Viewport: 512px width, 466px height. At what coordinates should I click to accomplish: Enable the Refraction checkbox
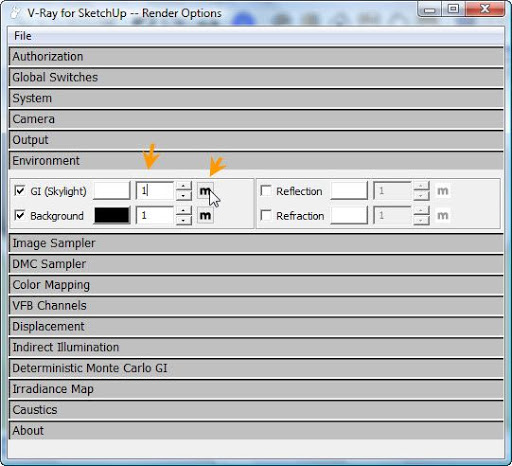pyautogui.click(x=266, y=215)
